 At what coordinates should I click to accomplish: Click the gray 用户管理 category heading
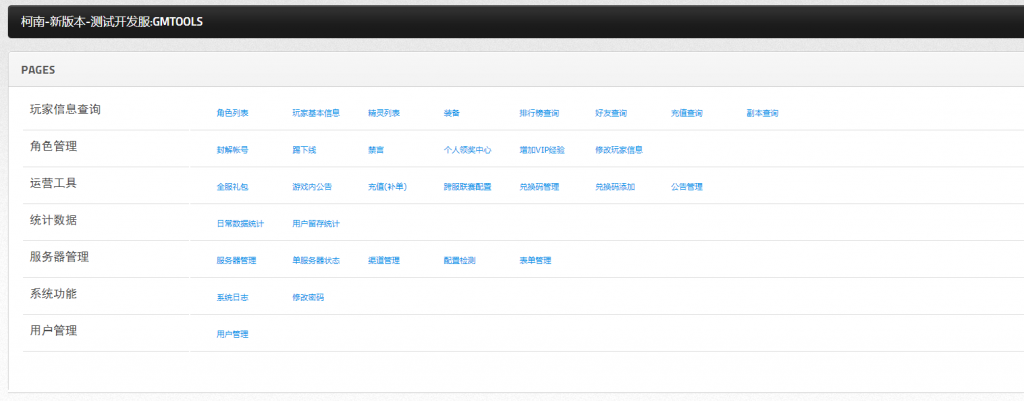click(x=54, y=330)
